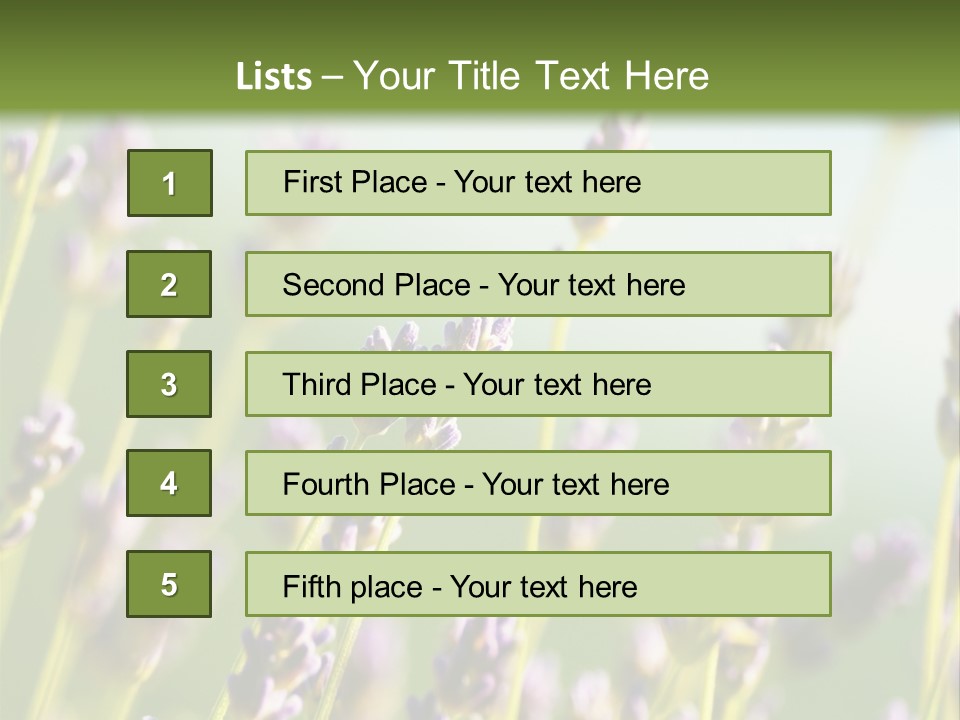Click the bold word Lists in title
This screenshot has width=960, height=720.
[274, 77]
